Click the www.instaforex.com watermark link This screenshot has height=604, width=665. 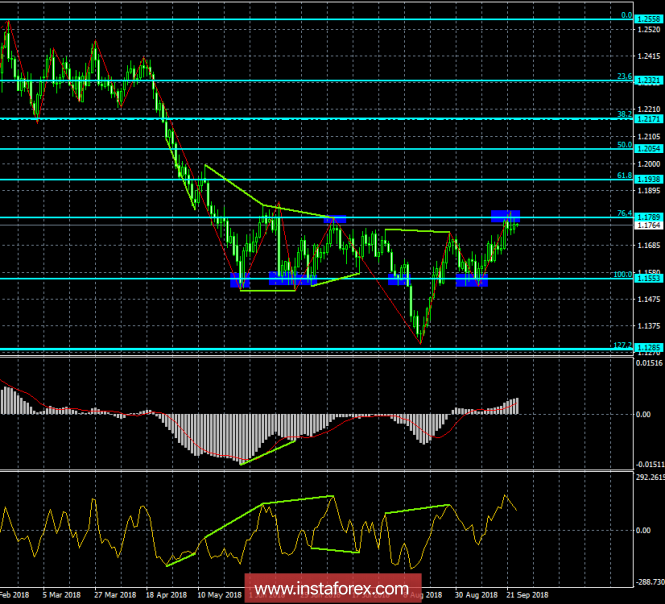coord(333,587)
